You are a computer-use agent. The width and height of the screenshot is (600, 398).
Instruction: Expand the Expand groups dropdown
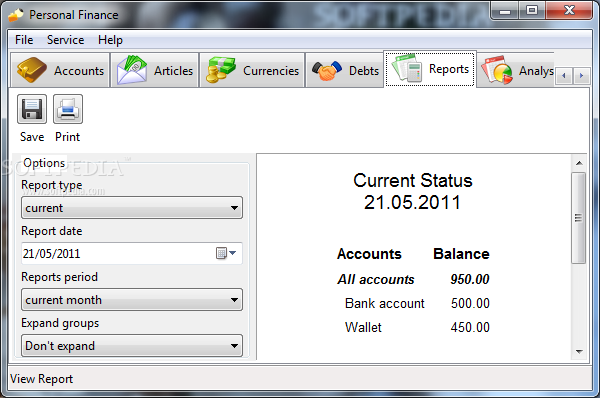(132, 346)
